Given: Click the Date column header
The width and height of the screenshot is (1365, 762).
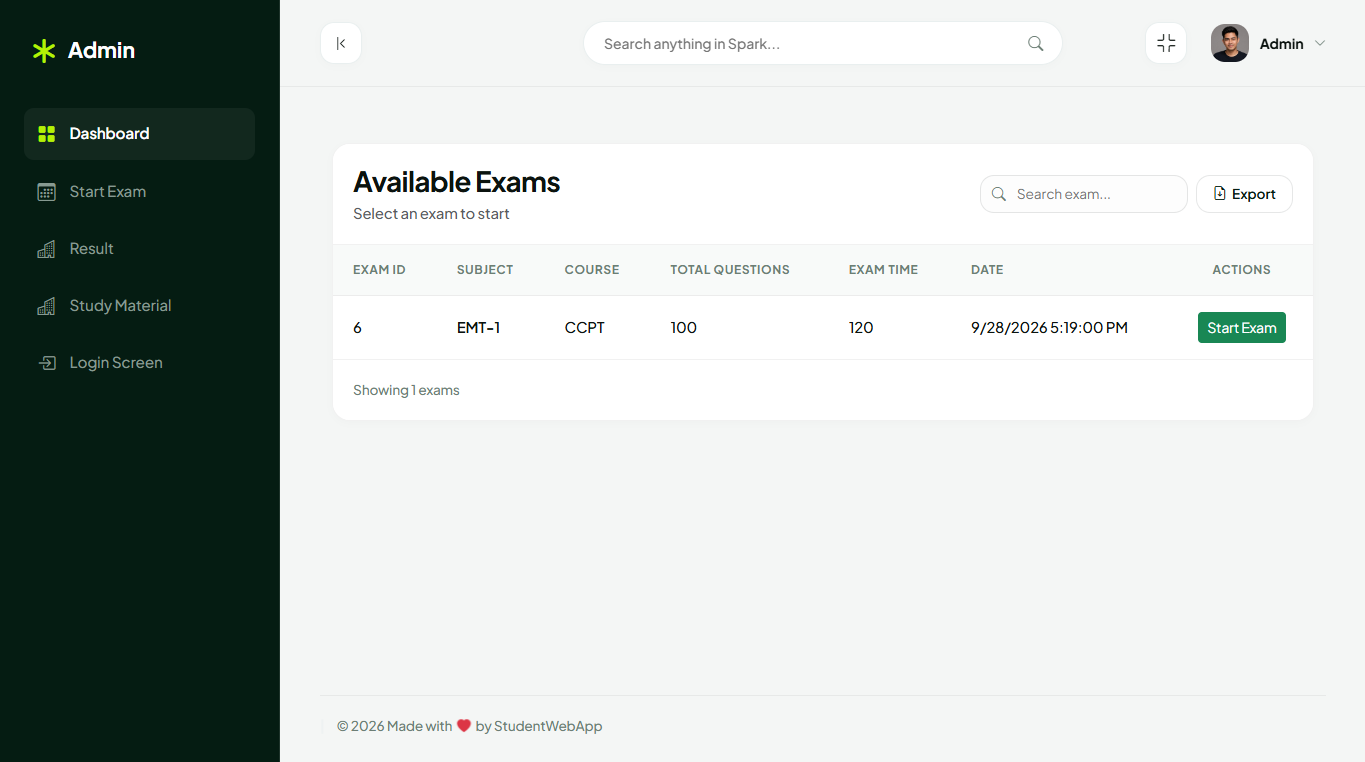Looking at the screenshot, I should [987, 270].
